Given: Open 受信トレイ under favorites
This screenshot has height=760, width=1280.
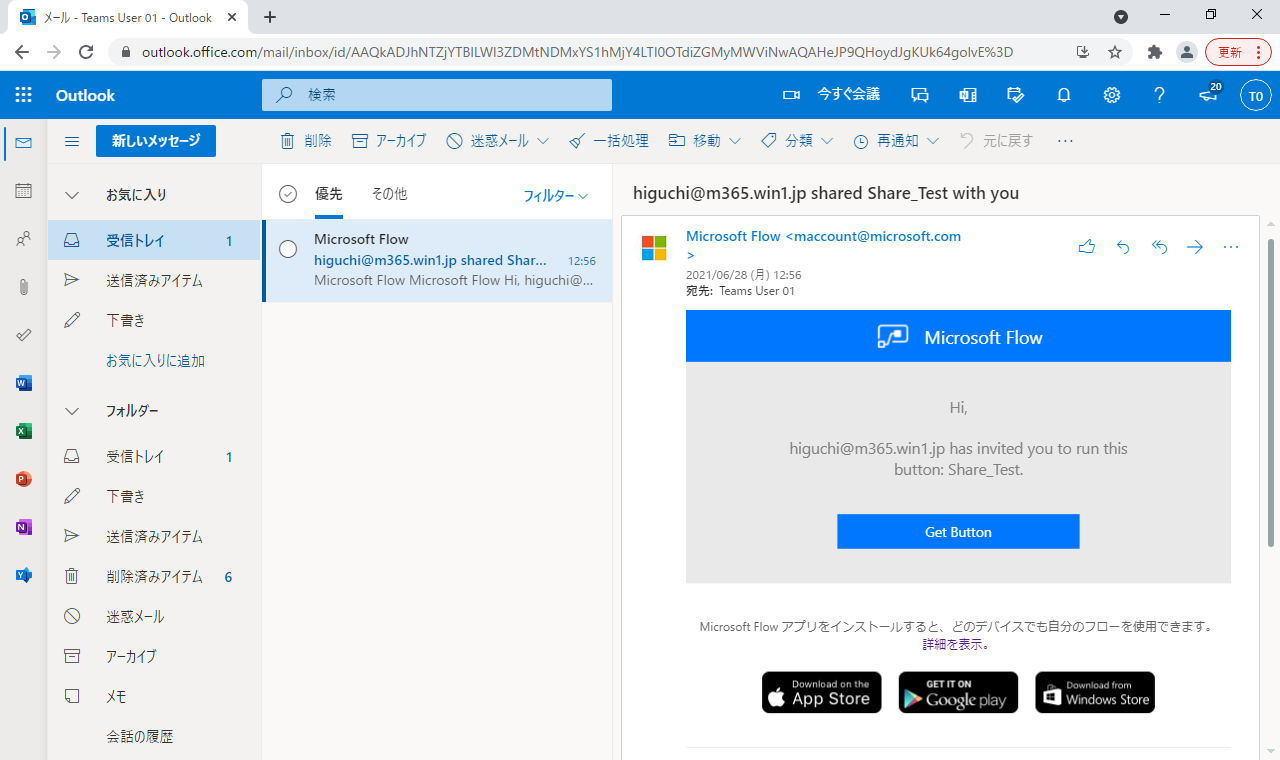Looking at the screenshot, I should [154, 241].
